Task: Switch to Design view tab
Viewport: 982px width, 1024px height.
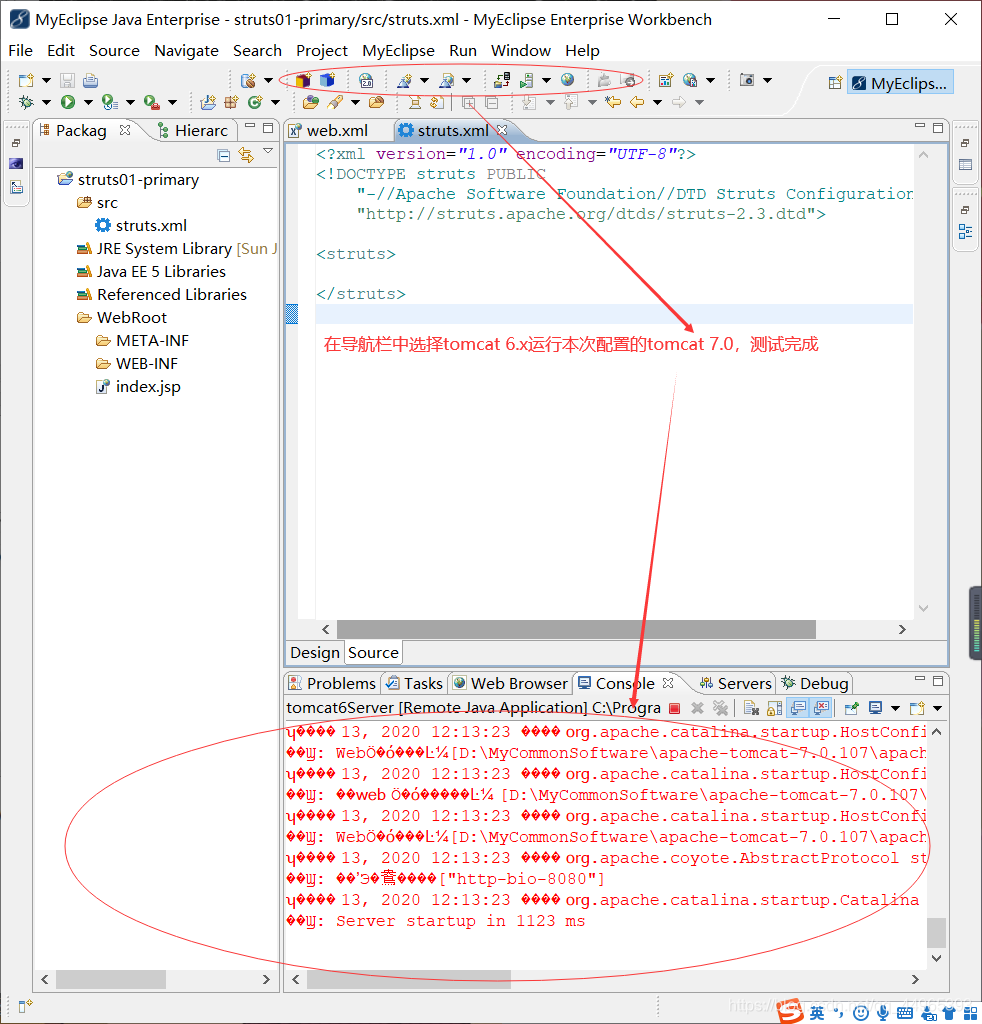Action: (x=314, y=652)
